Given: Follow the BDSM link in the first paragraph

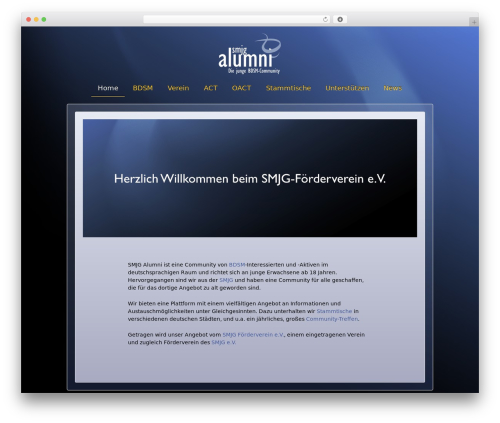Looking at the screenshot, I should 237,265.
